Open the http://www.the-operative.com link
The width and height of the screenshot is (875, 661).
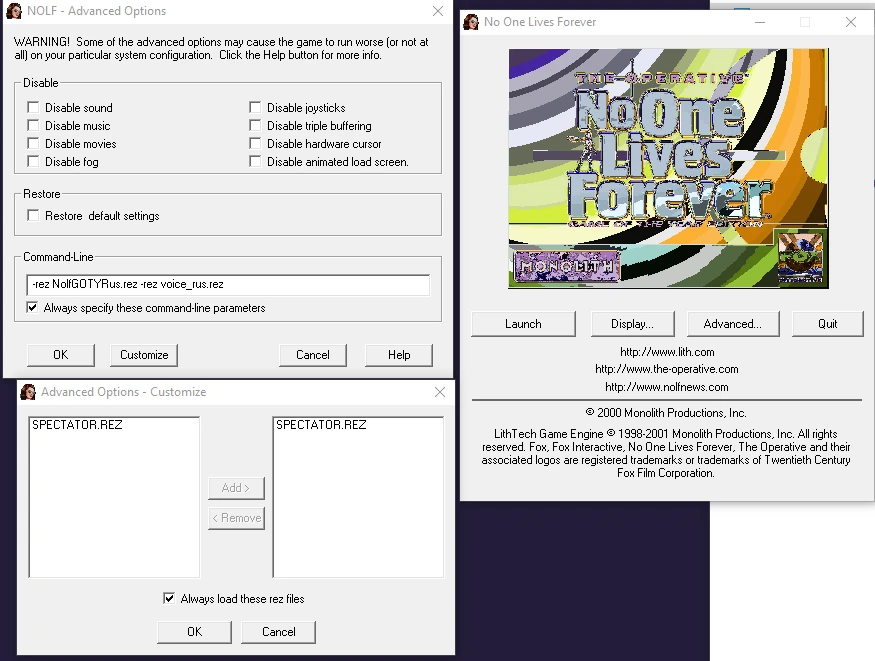coord(667,369)
